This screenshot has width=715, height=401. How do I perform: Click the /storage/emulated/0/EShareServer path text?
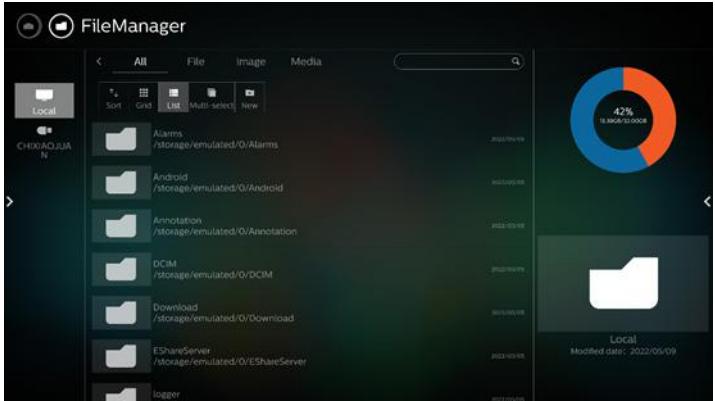pyautogui.click(x=230, y=362)
